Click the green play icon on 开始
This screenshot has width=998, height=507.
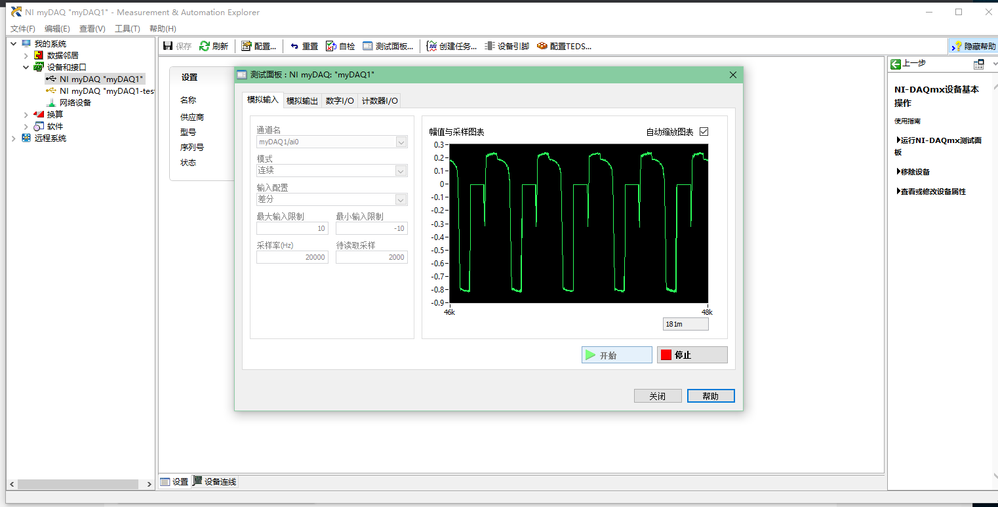[x=591, y=355]
